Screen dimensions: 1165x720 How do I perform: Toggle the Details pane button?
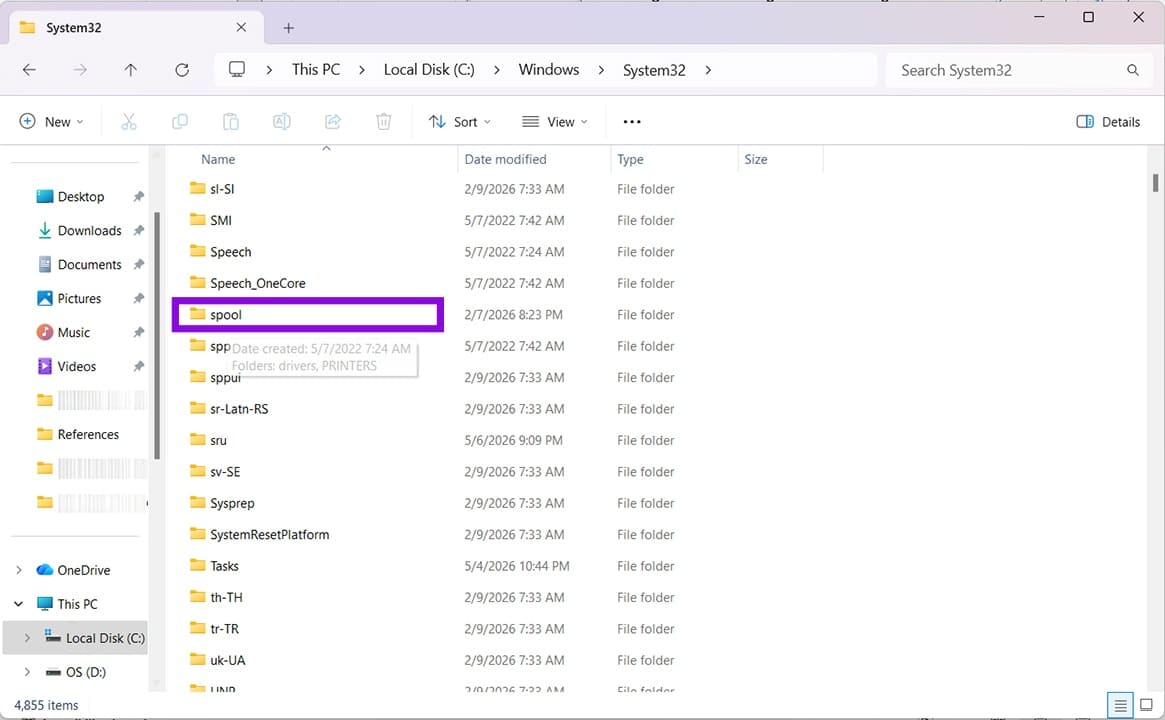point(1108,122)
